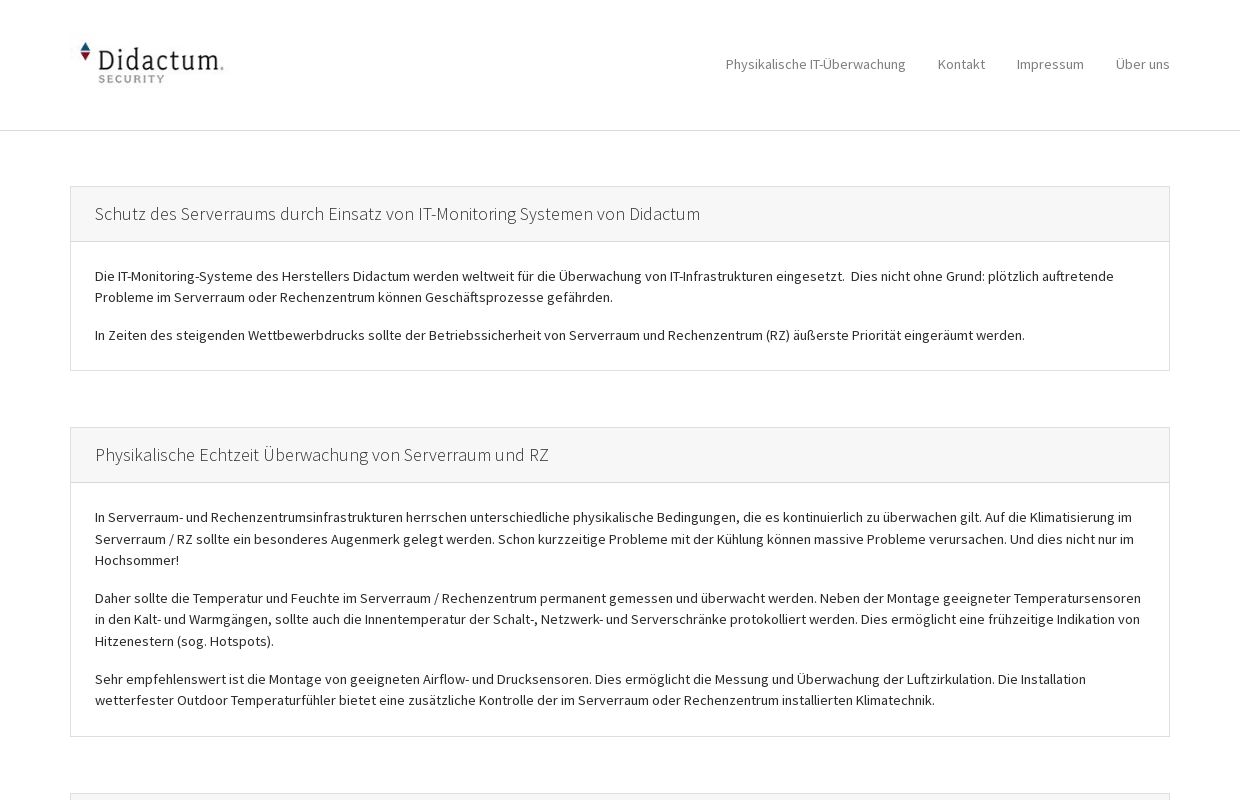Screen dimensions: 1240x800
Task: Open the Über uns page
Action: click(1142, 64)
